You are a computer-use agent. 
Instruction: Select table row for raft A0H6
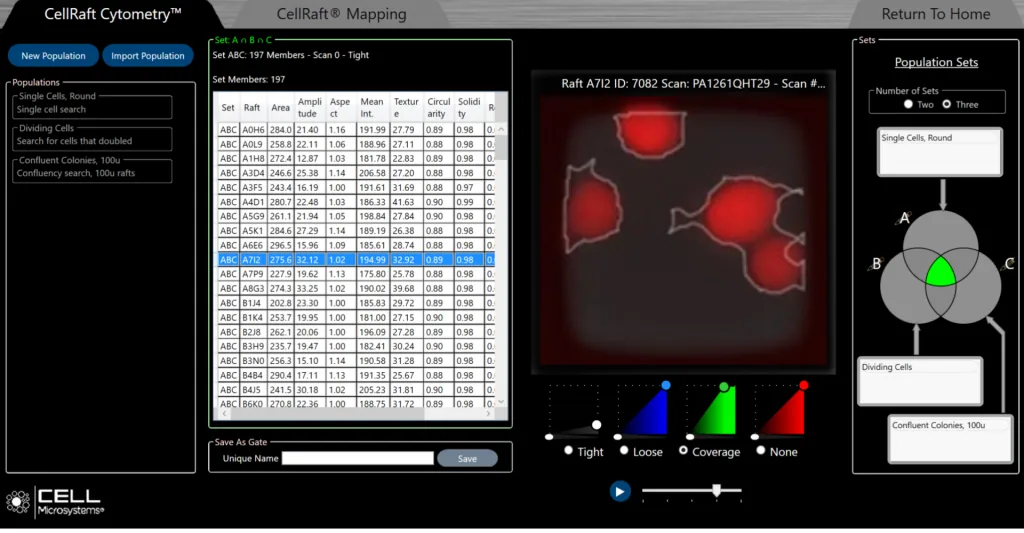pyautogui.click(x=356, y=130)
